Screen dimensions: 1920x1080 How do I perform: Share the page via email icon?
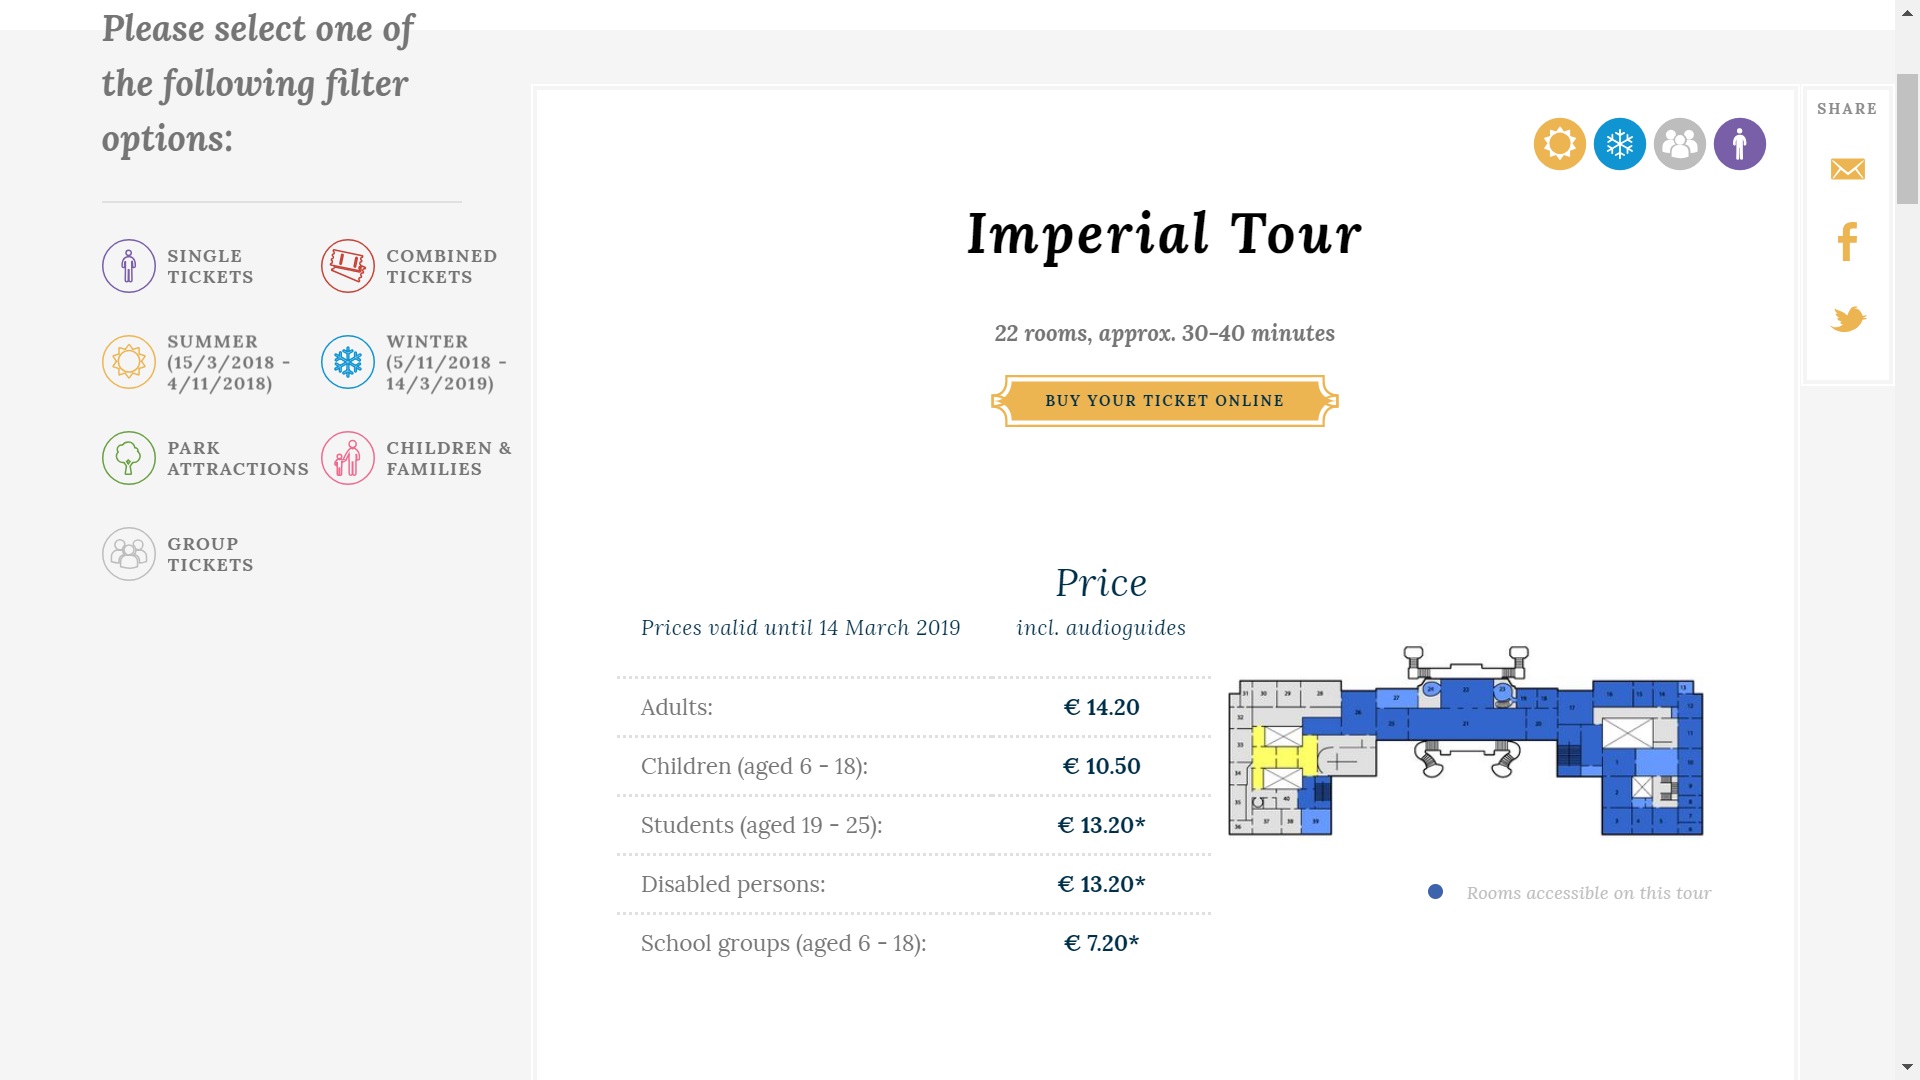pos(1847,169)
